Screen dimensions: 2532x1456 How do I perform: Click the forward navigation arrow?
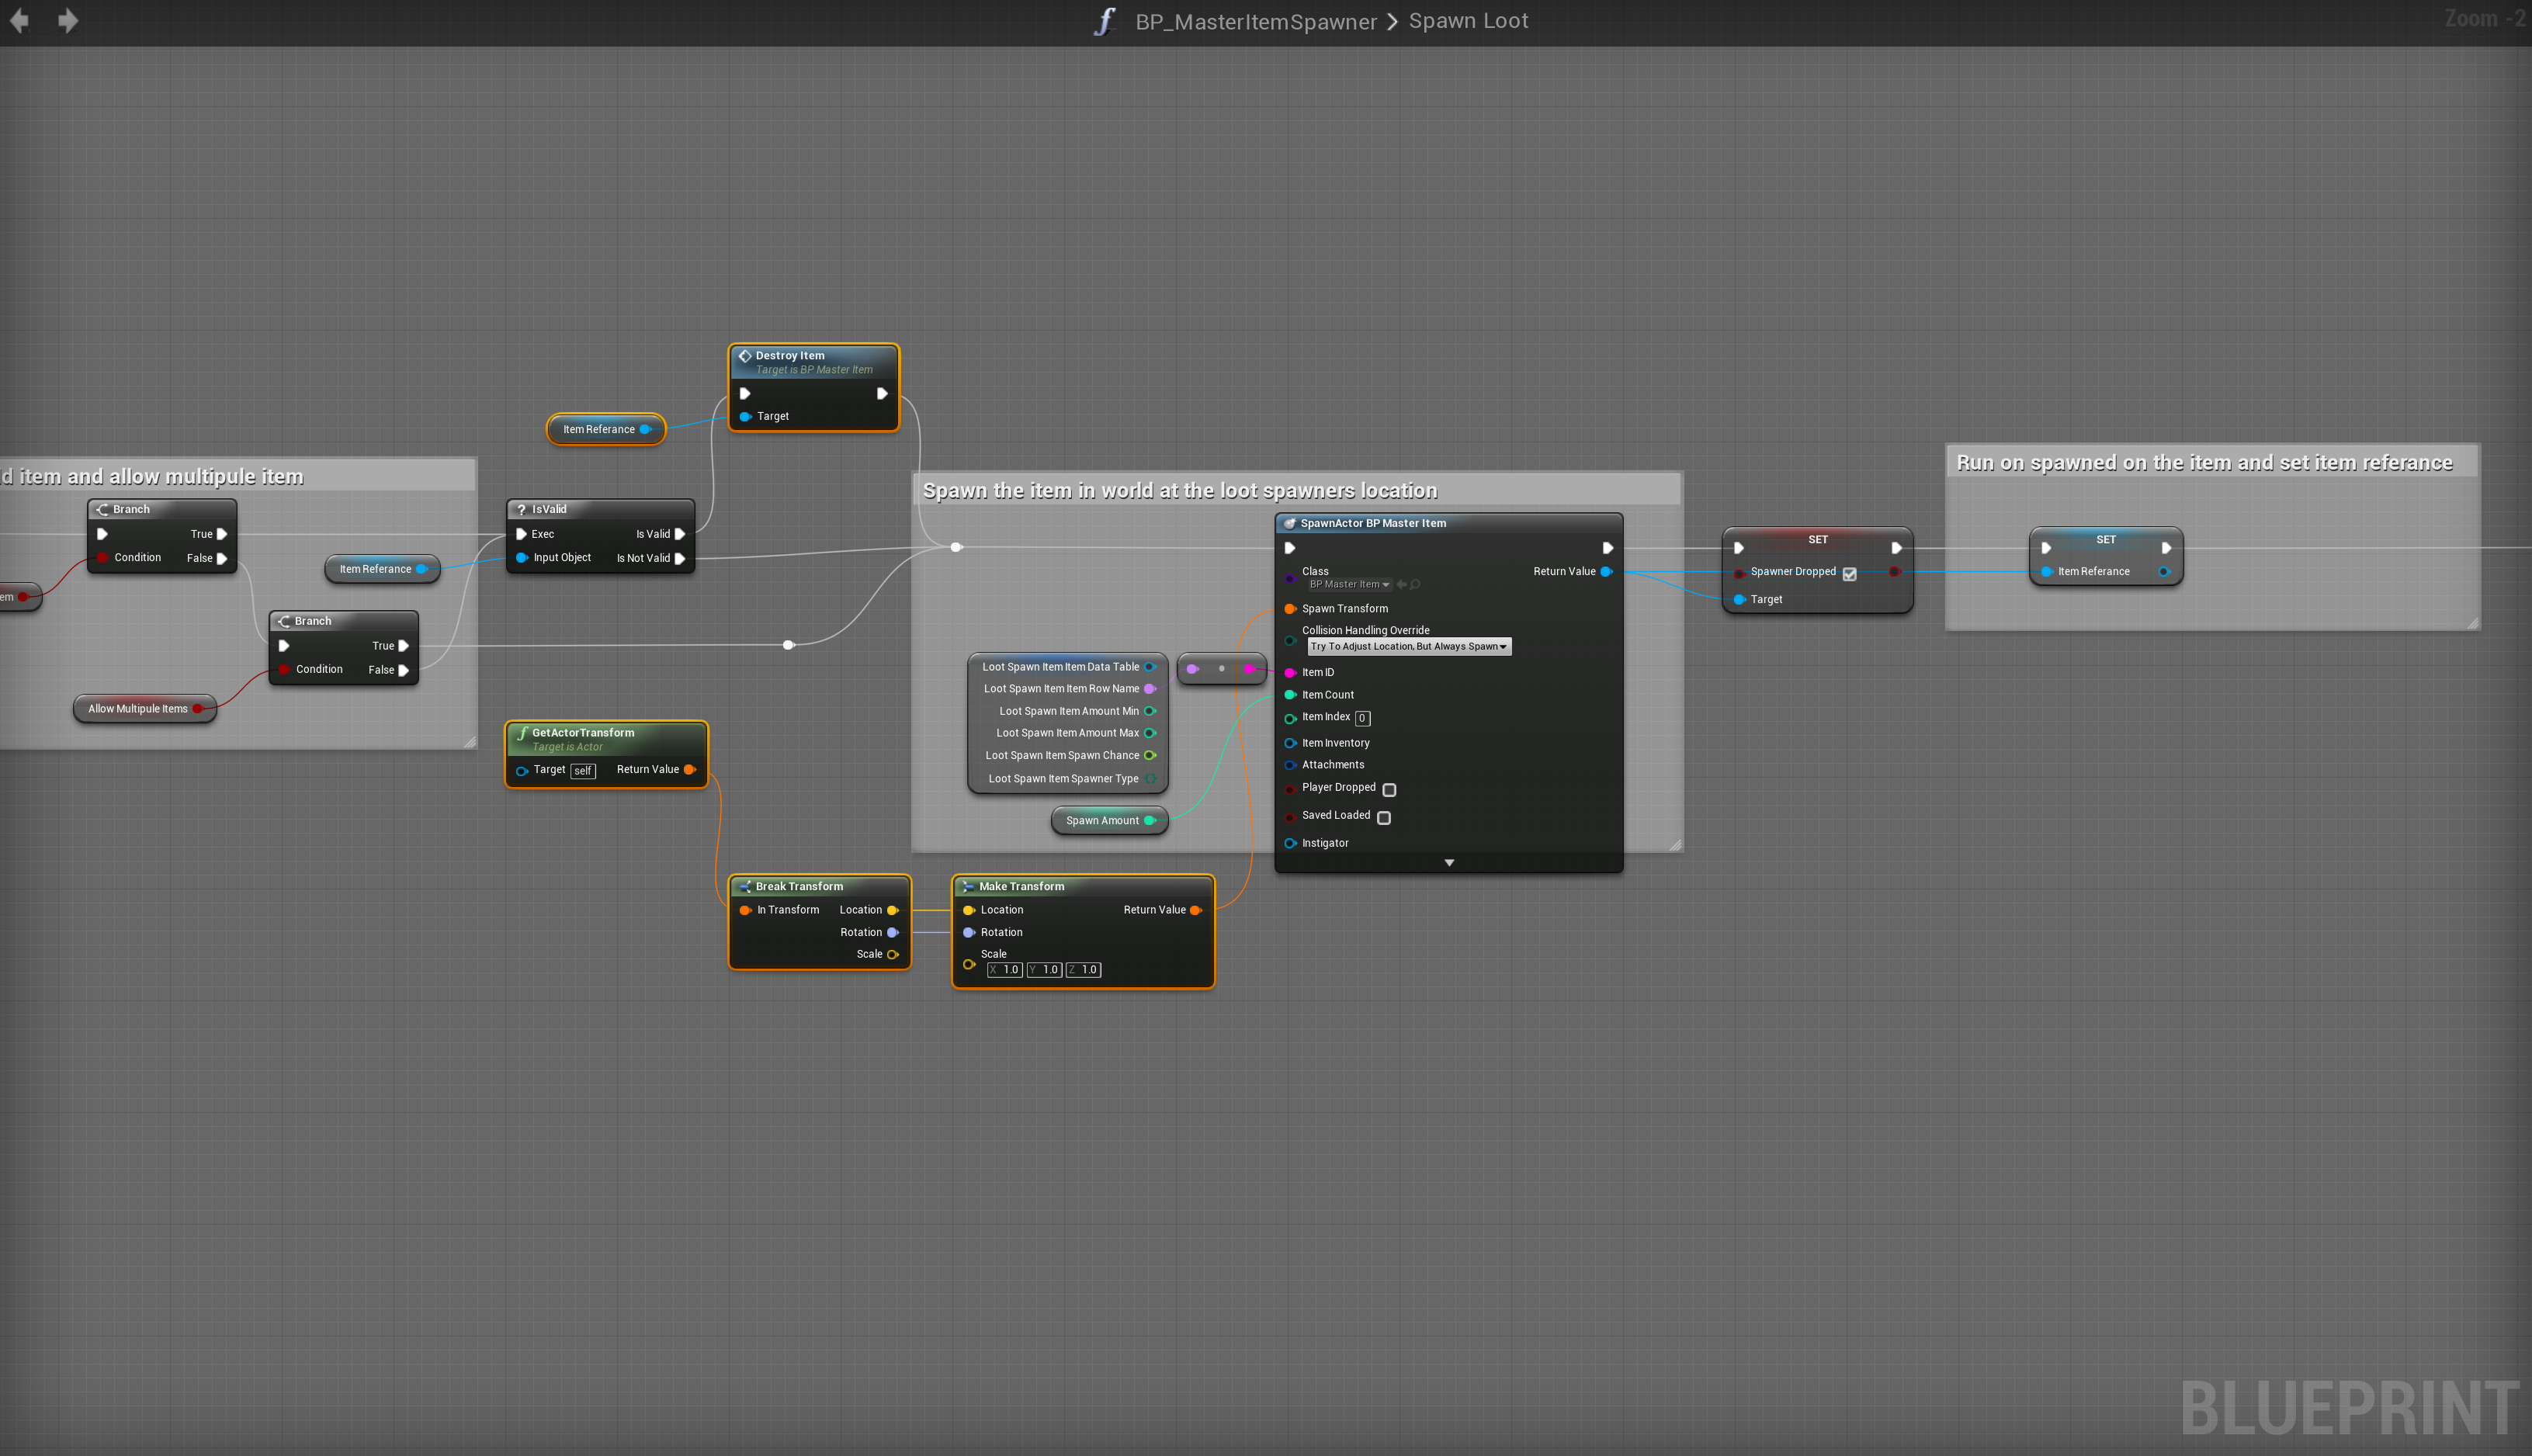point(68,20)
